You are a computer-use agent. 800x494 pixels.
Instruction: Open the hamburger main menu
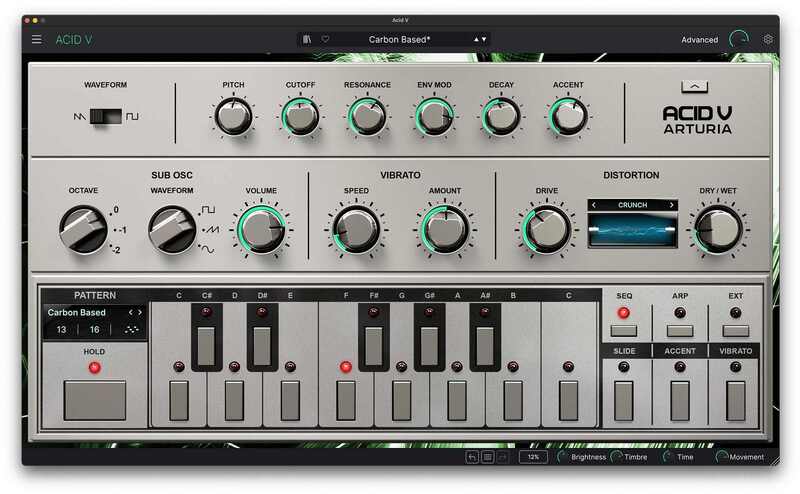37,39
